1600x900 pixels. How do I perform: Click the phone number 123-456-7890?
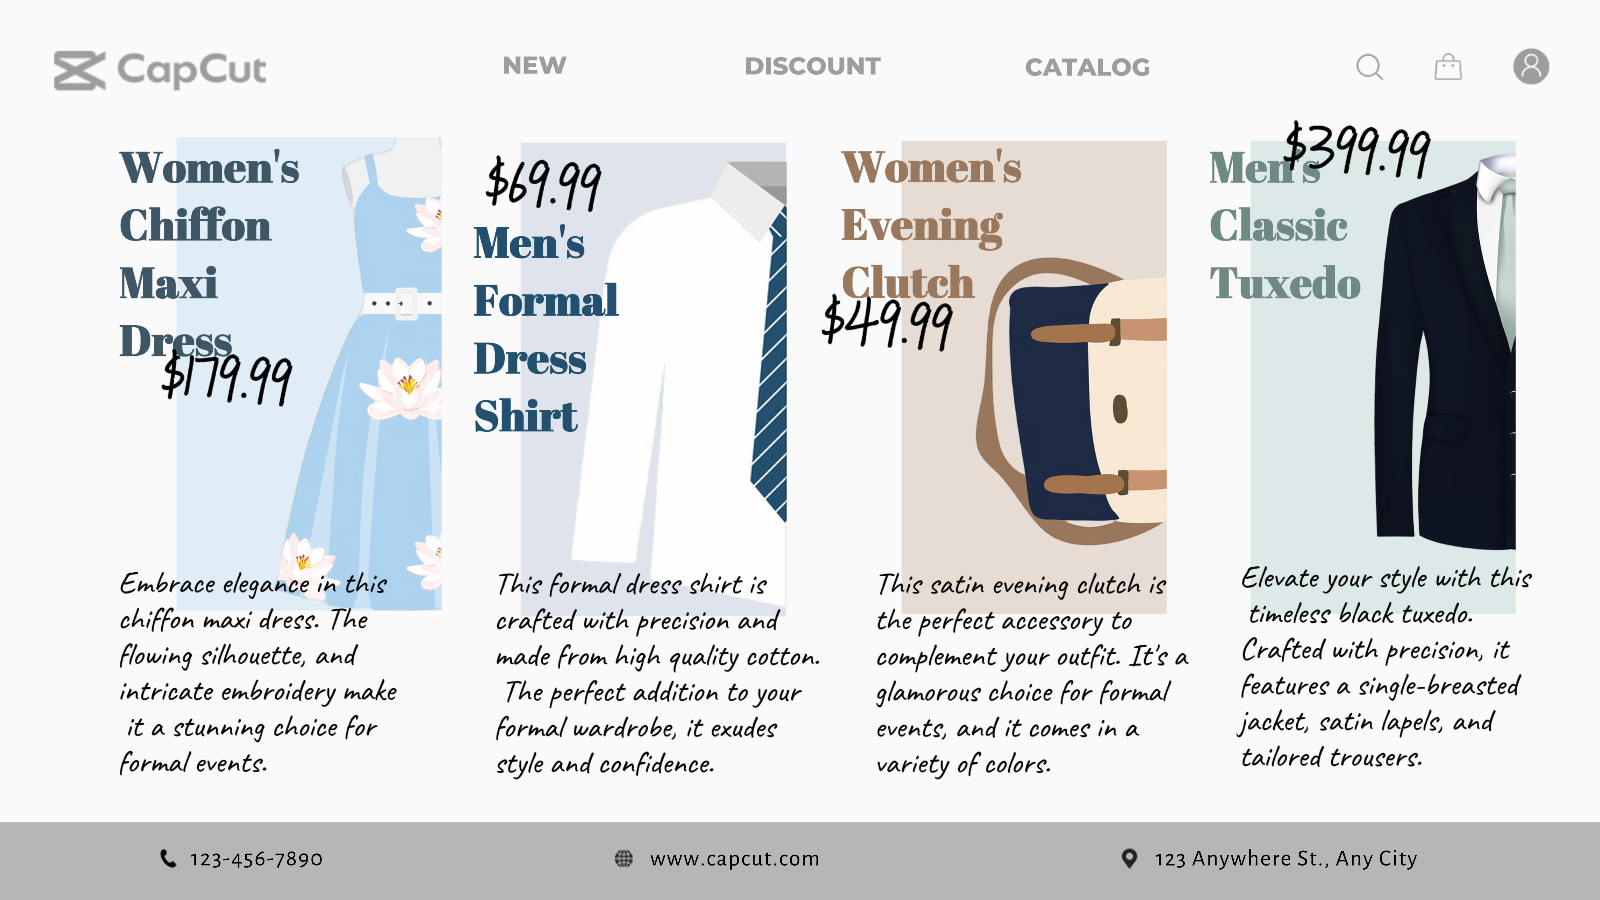point(256,859)
